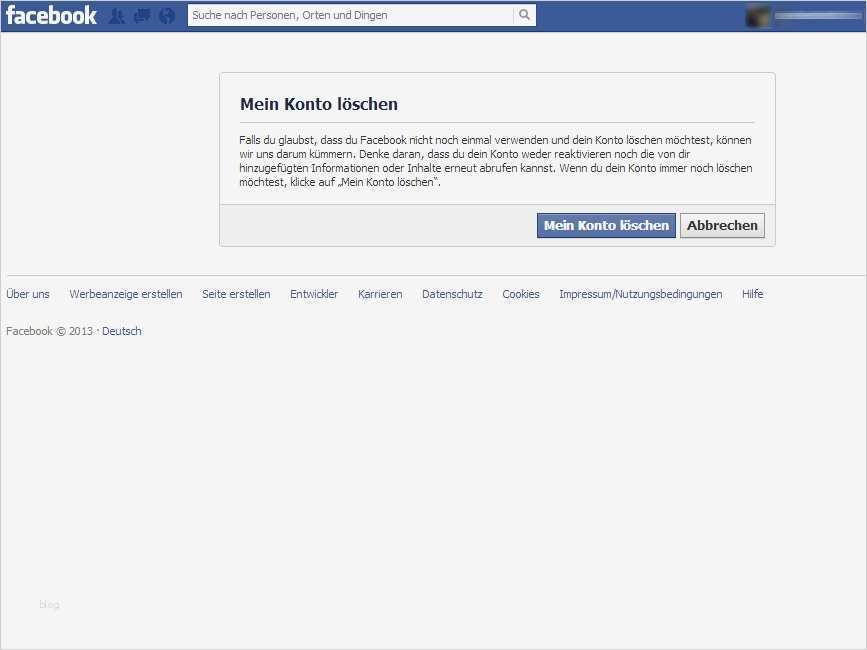
Task: Click the Facebook logo
Action: [51, 15]
